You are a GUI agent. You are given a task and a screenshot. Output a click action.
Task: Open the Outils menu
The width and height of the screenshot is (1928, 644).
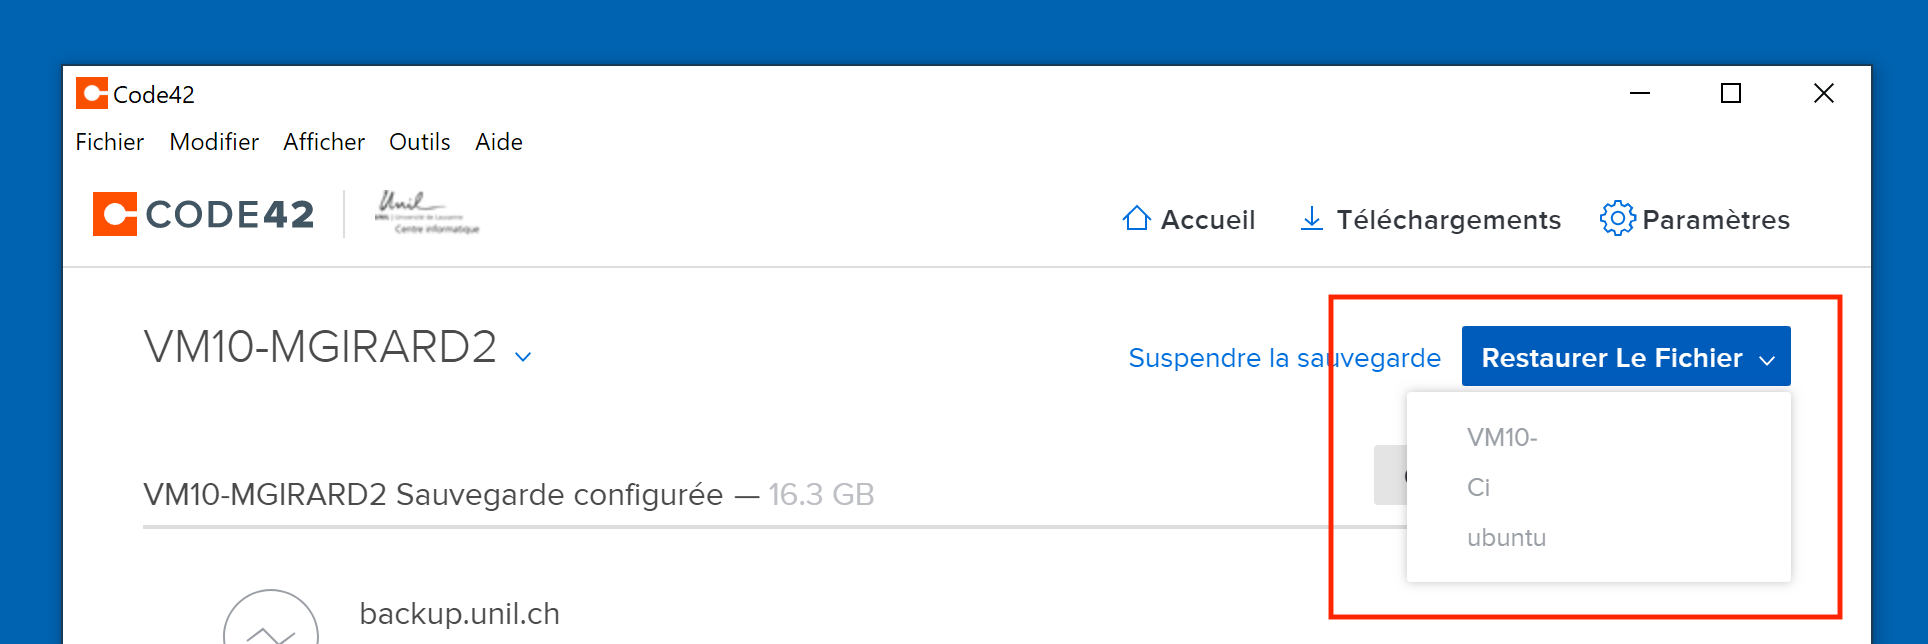click(x=419, y=142)
